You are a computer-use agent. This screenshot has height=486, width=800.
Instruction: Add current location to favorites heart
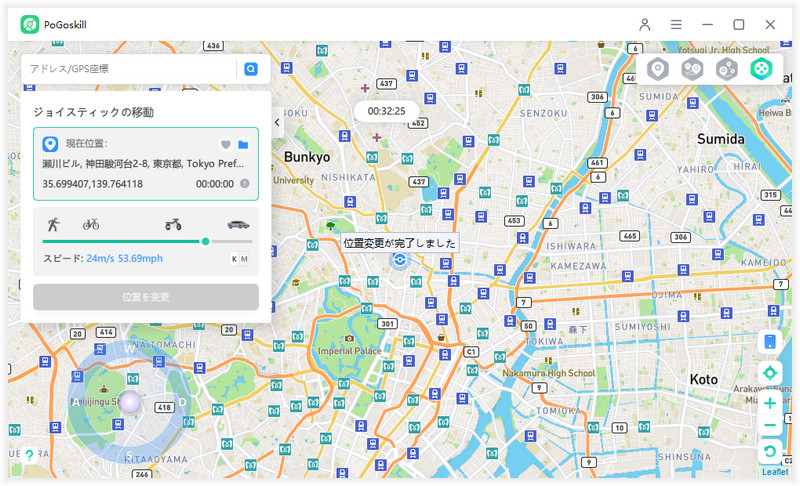click(226, 144)
